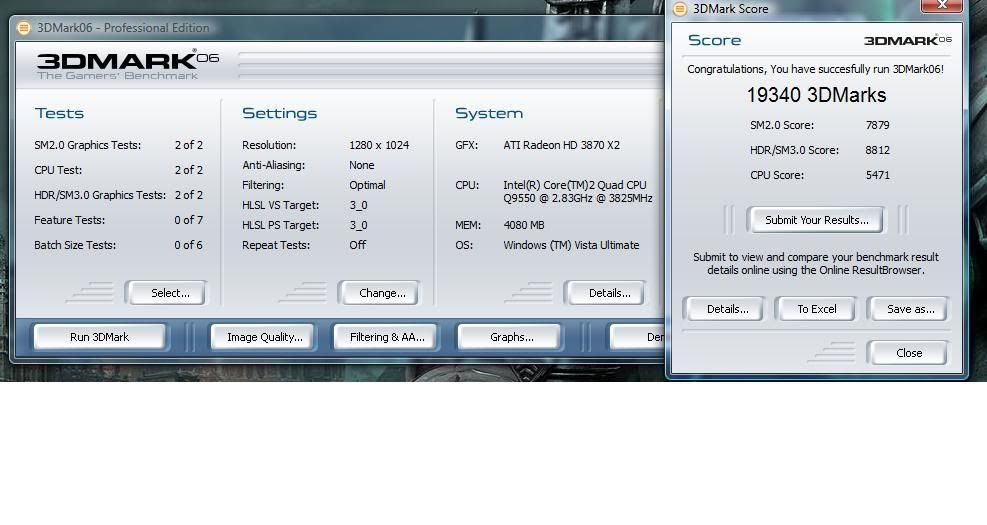987x525 pixels.
Task: Click CPU Score value 5471
Action: [877, 175]
